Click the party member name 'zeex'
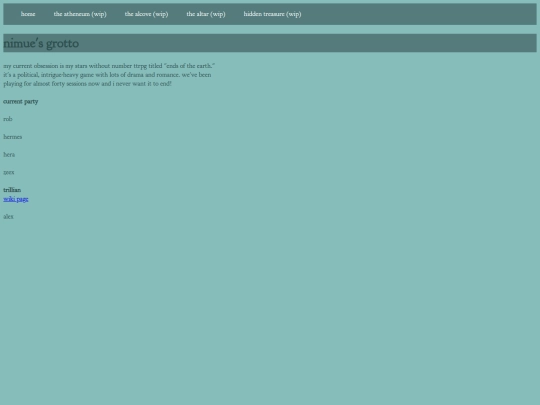 9,173
